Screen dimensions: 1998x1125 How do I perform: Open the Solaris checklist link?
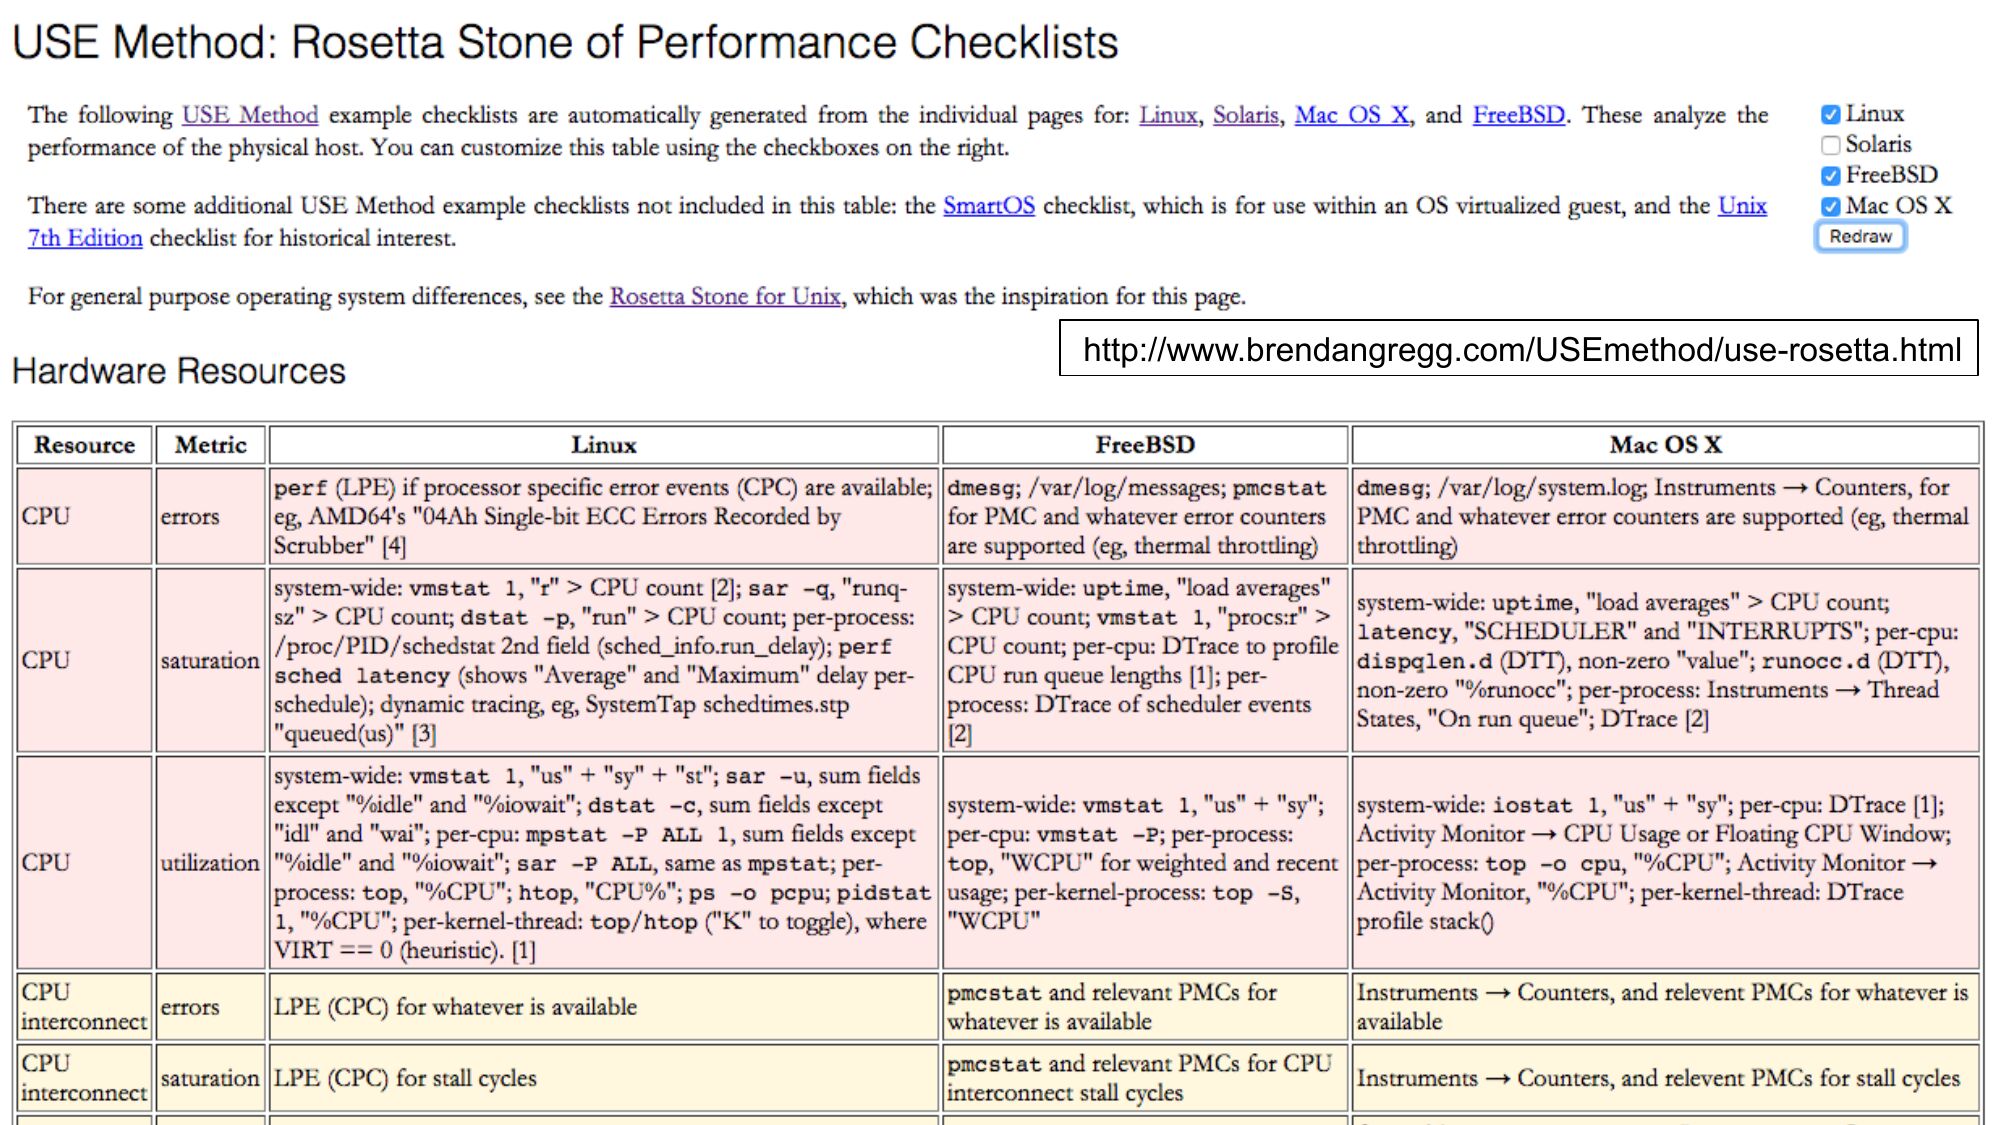point(1245,116)
